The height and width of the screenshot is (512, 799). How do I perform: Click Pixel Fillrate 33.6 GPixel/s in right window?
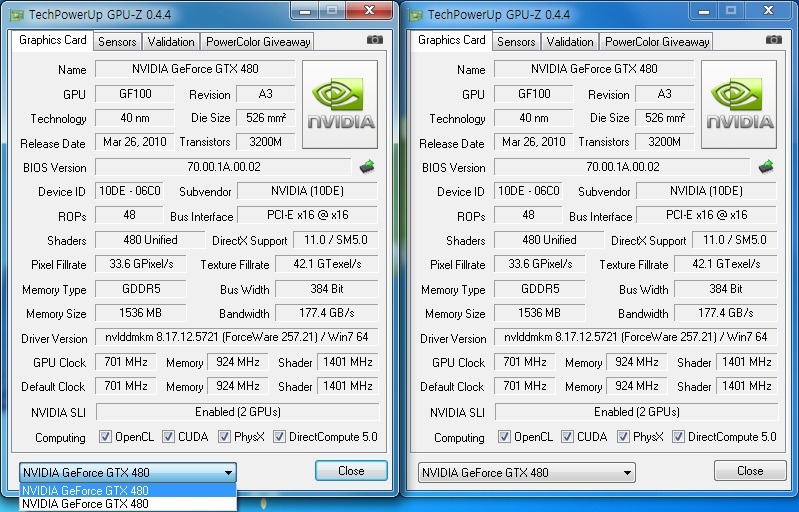point(539,264)
